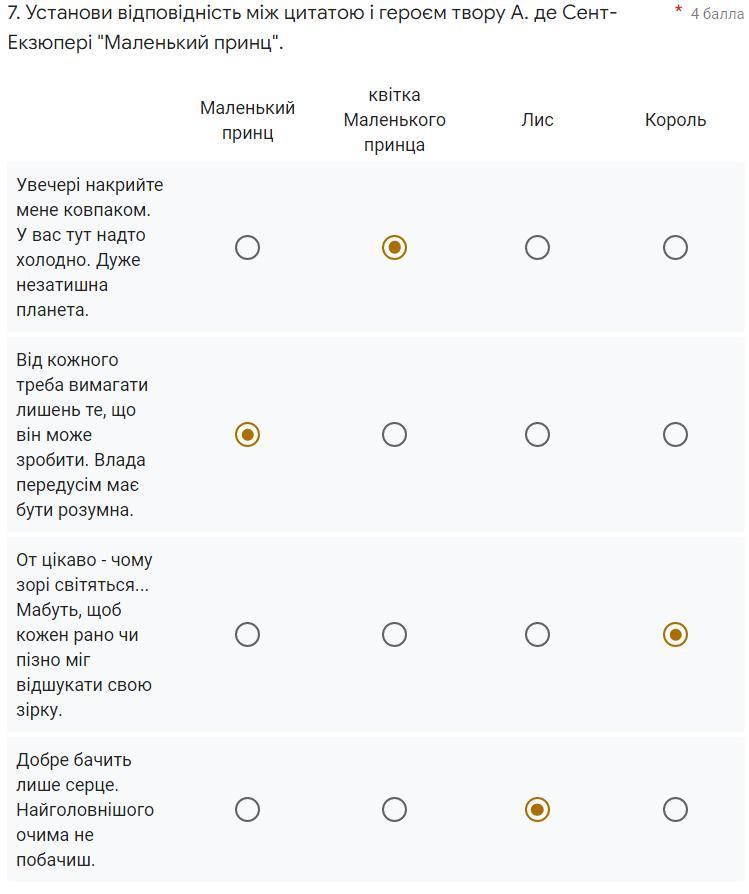Screen dimensions: 749x894
Task: Select квітка for the зорі світяться quote
Action: point(394,635)
